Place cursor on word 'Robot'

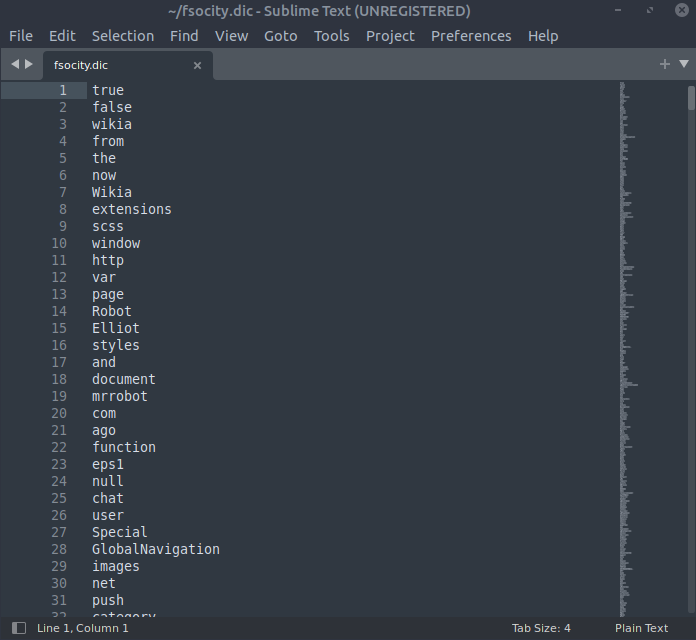point(112,311)
